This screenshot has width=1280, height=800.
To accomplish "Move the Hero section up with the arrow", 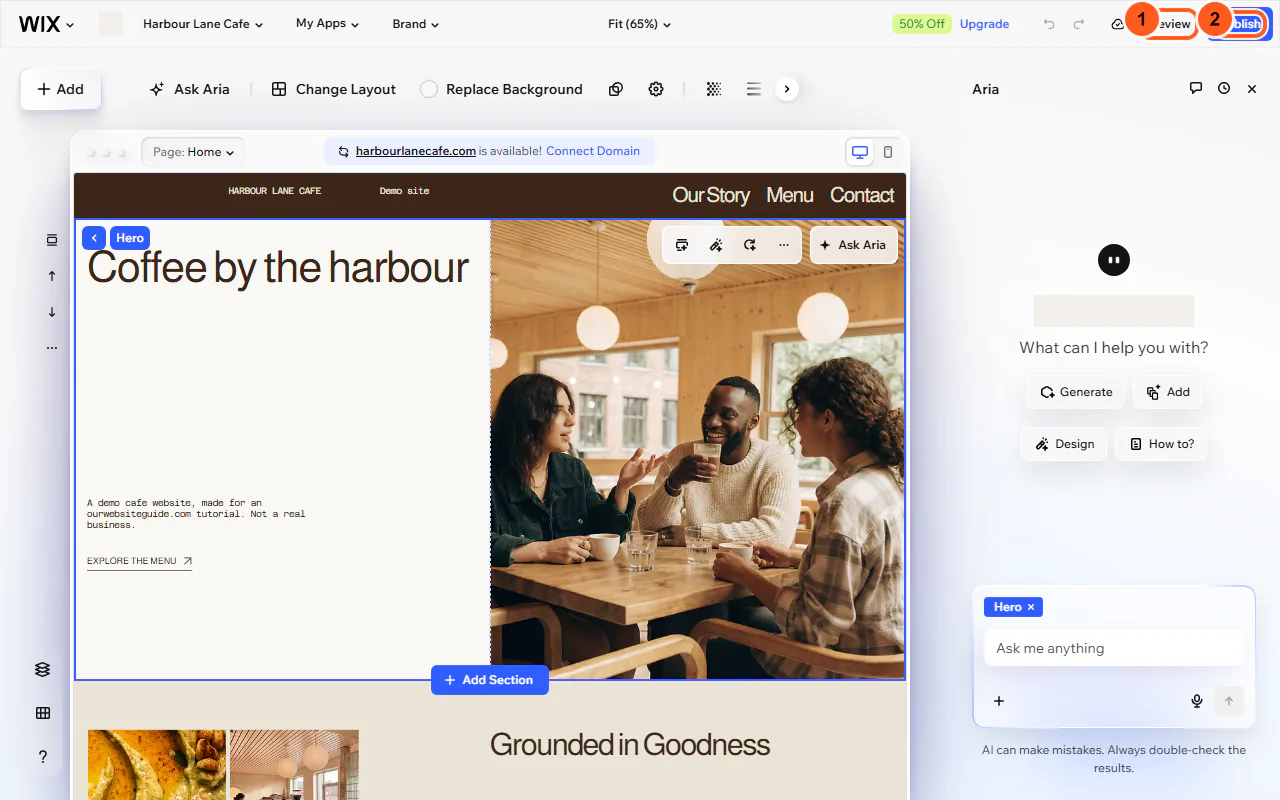I will [52, 276].
